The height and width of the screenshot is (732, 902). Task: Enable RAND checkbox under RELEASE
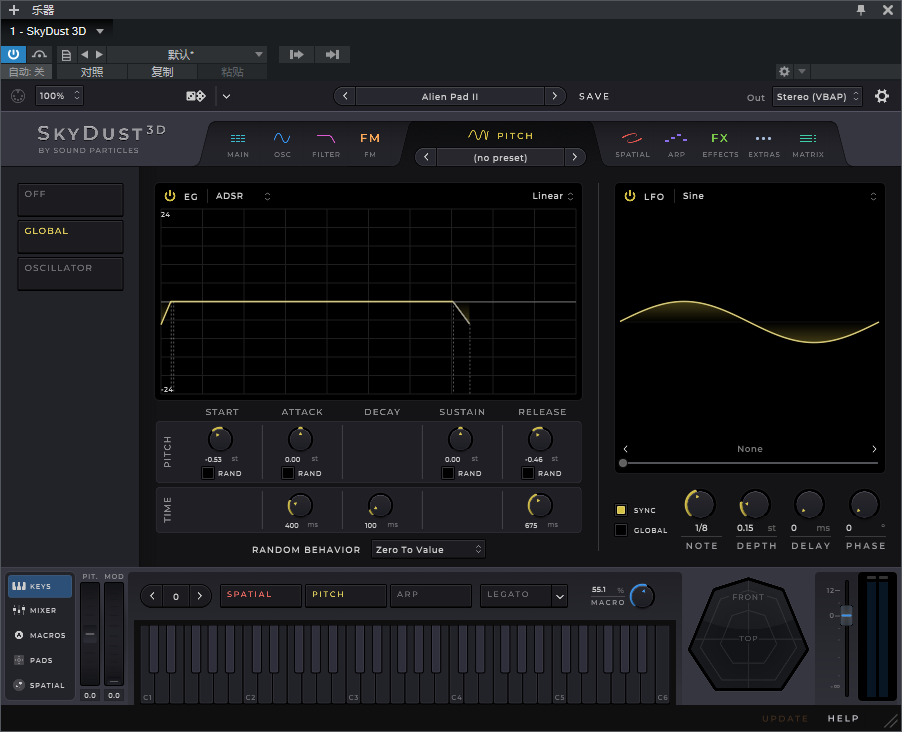(528, 473)
